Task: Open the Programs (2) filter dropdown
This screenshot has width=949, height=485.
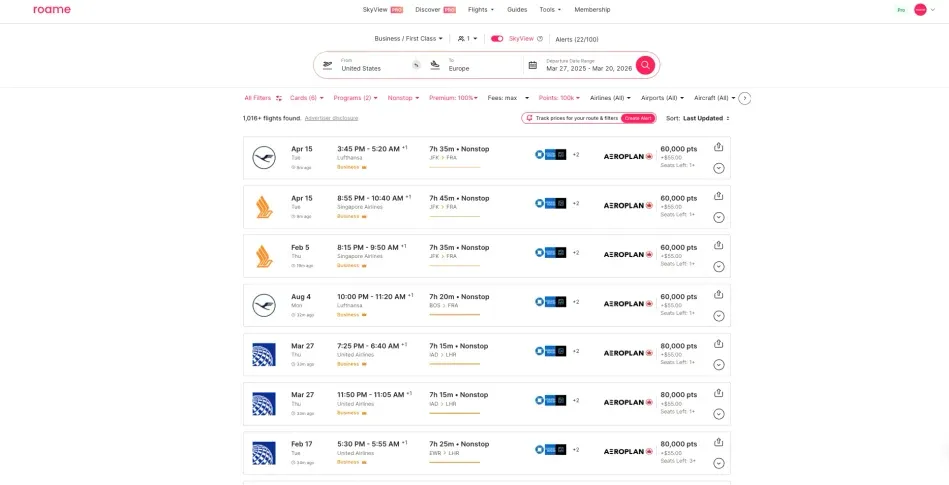Action: coord(356,98)
